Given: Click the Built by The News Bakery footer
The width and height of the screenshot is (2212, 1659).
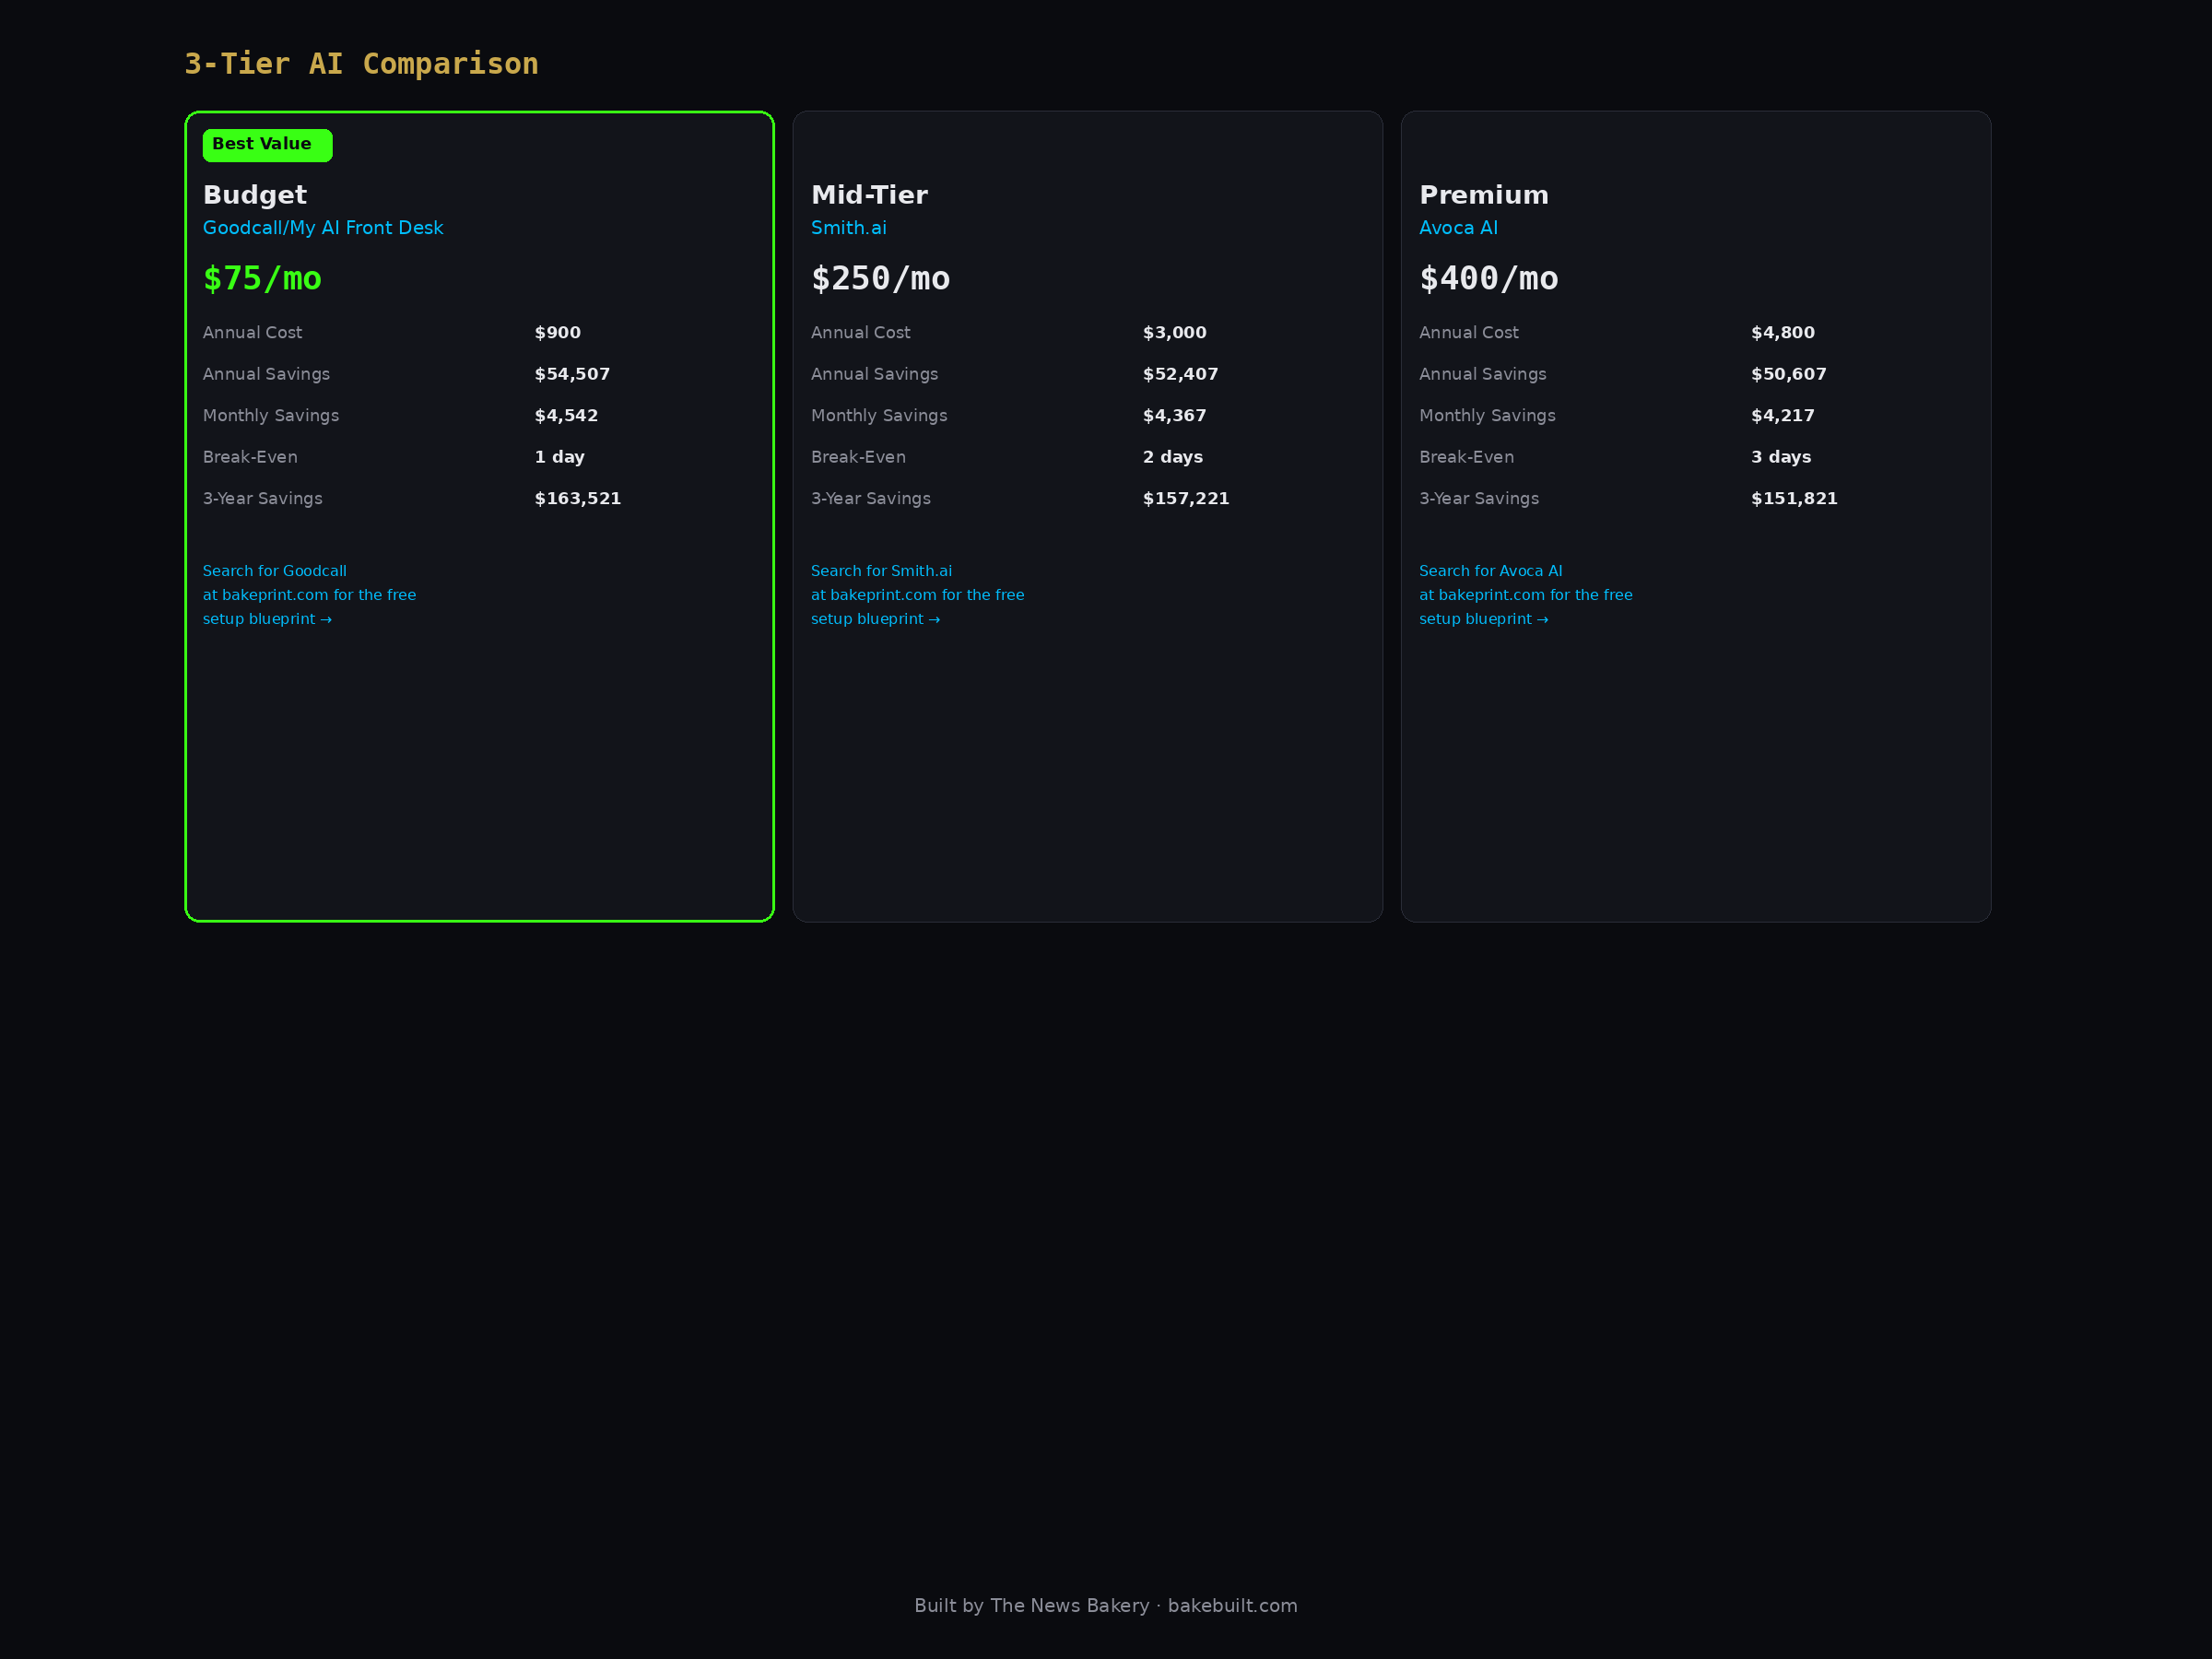Looking at the screenshot, I should [1106, 1606].
